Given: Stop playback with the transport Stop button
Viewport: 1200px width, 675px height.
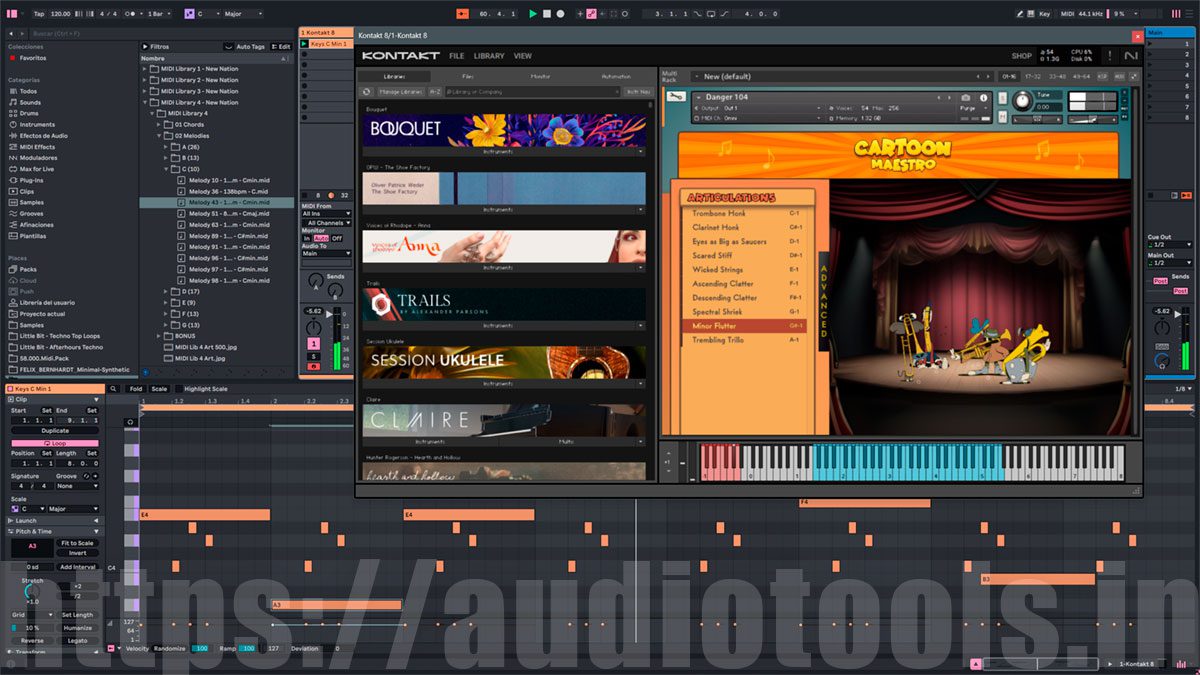Looking at the screenshot, I should tap(546, 14).
